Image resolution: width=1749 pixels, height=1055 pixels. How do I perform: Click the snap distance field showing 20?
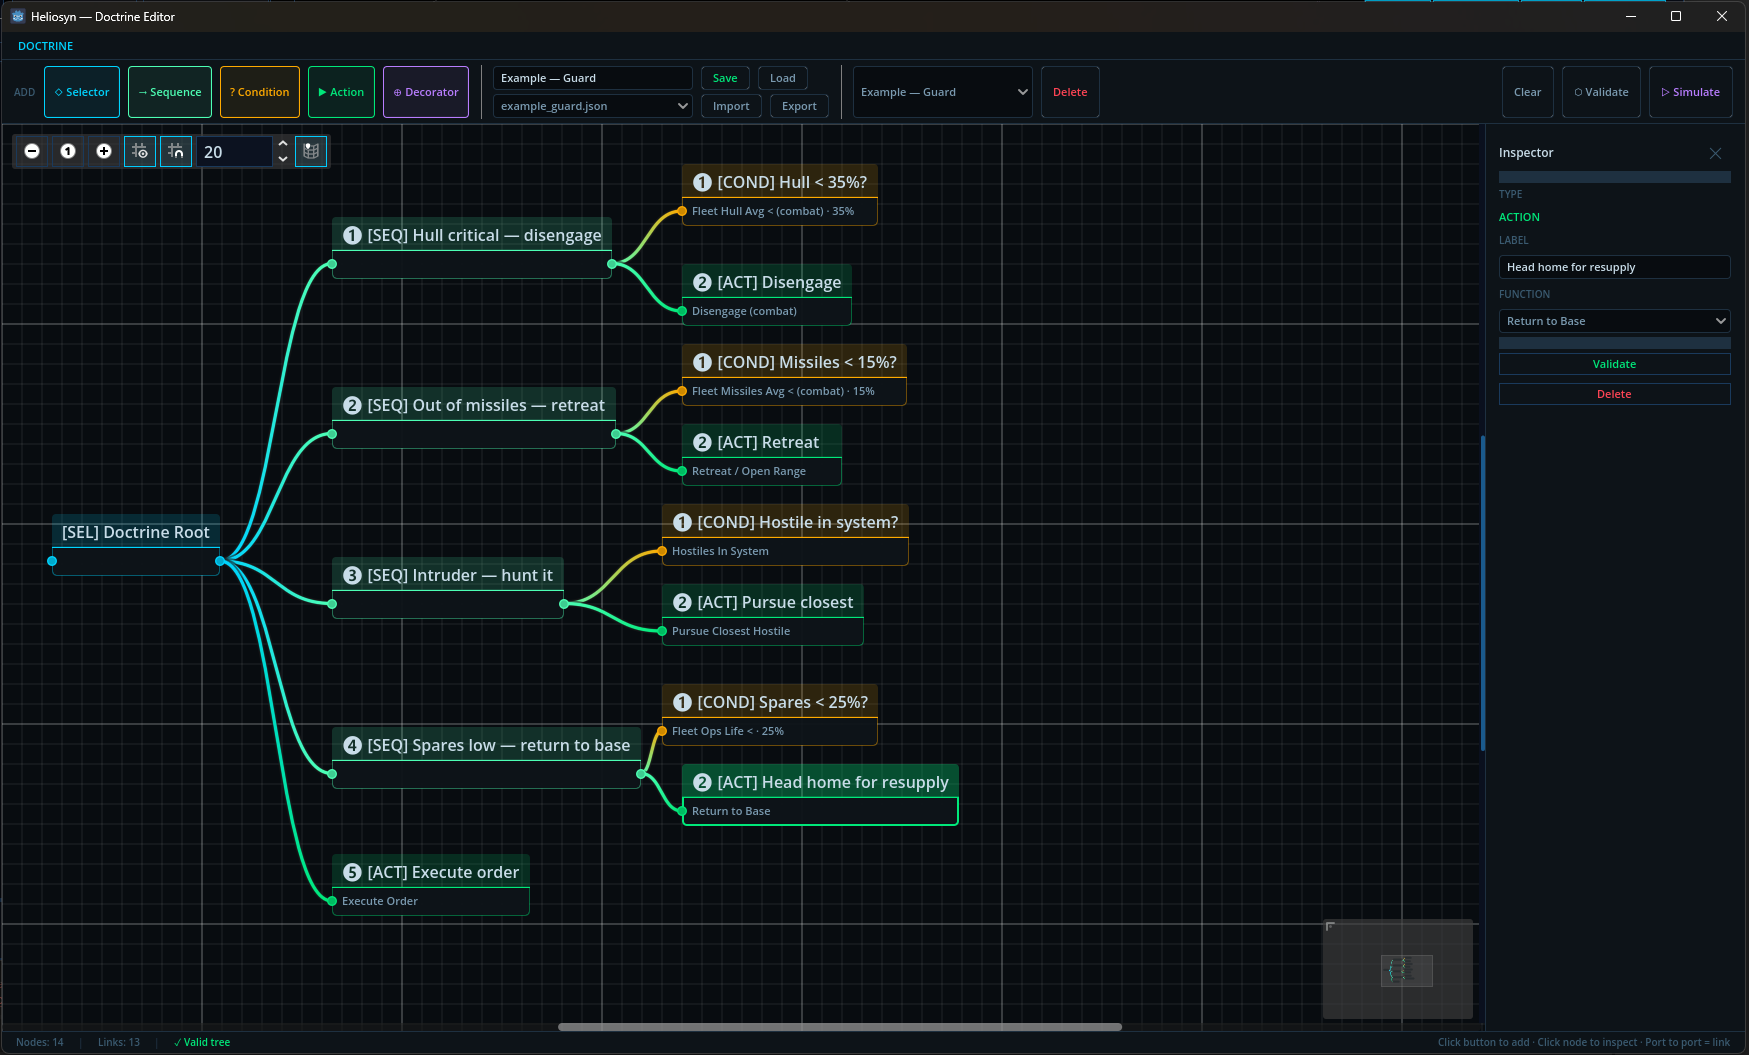(235, 152)
